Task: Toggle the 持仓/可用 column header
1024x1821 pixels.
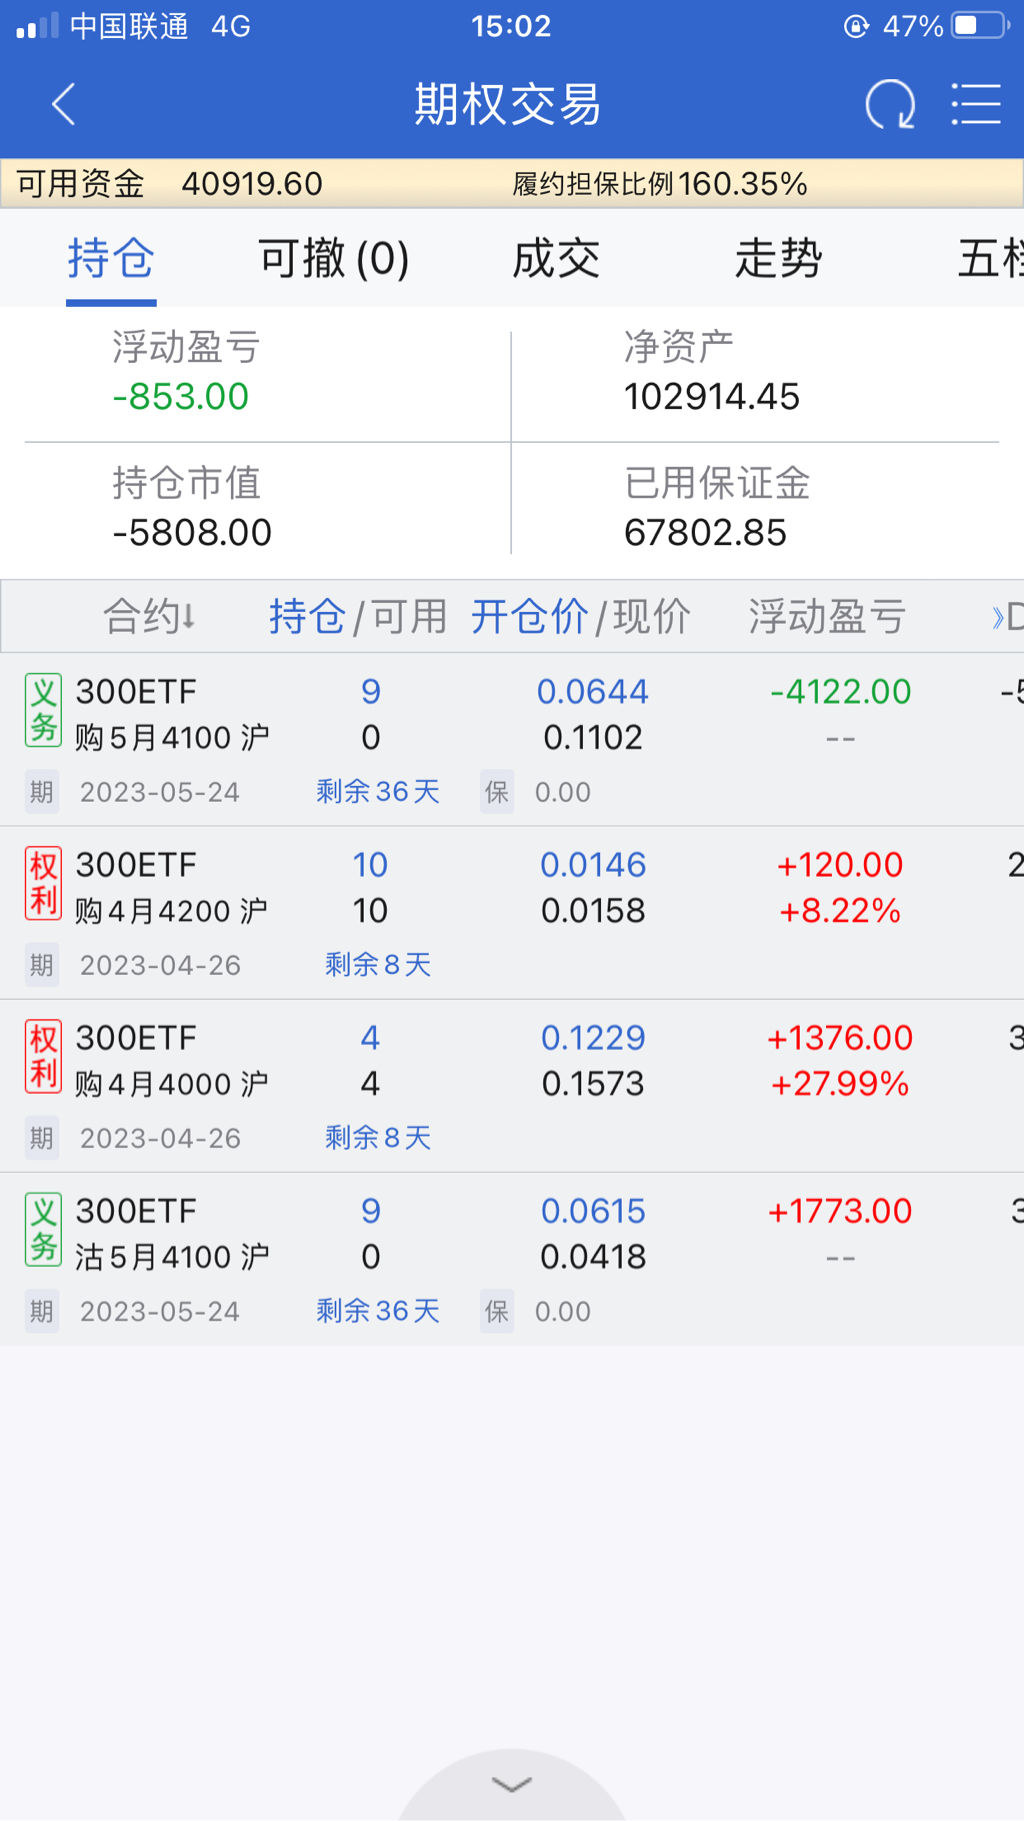Action: (x=357, y=616)
